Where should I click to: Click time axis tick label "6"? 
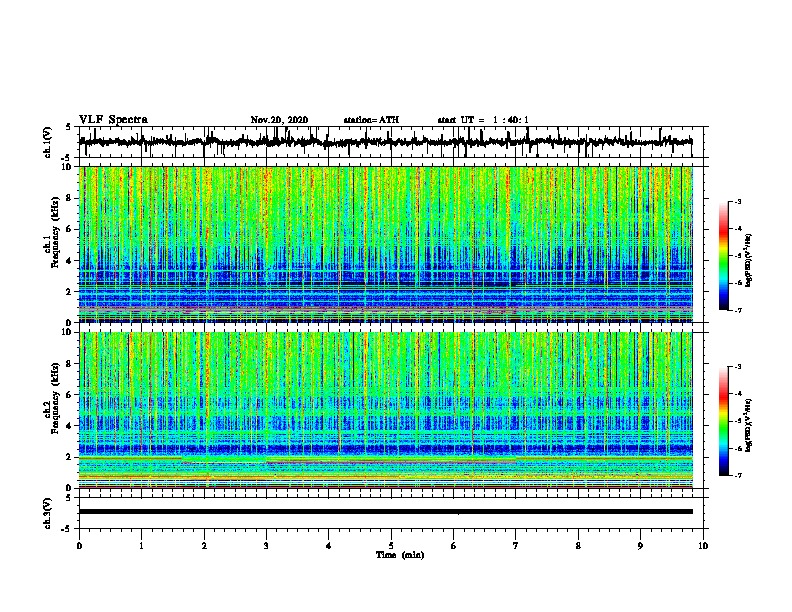coord(454,545)
